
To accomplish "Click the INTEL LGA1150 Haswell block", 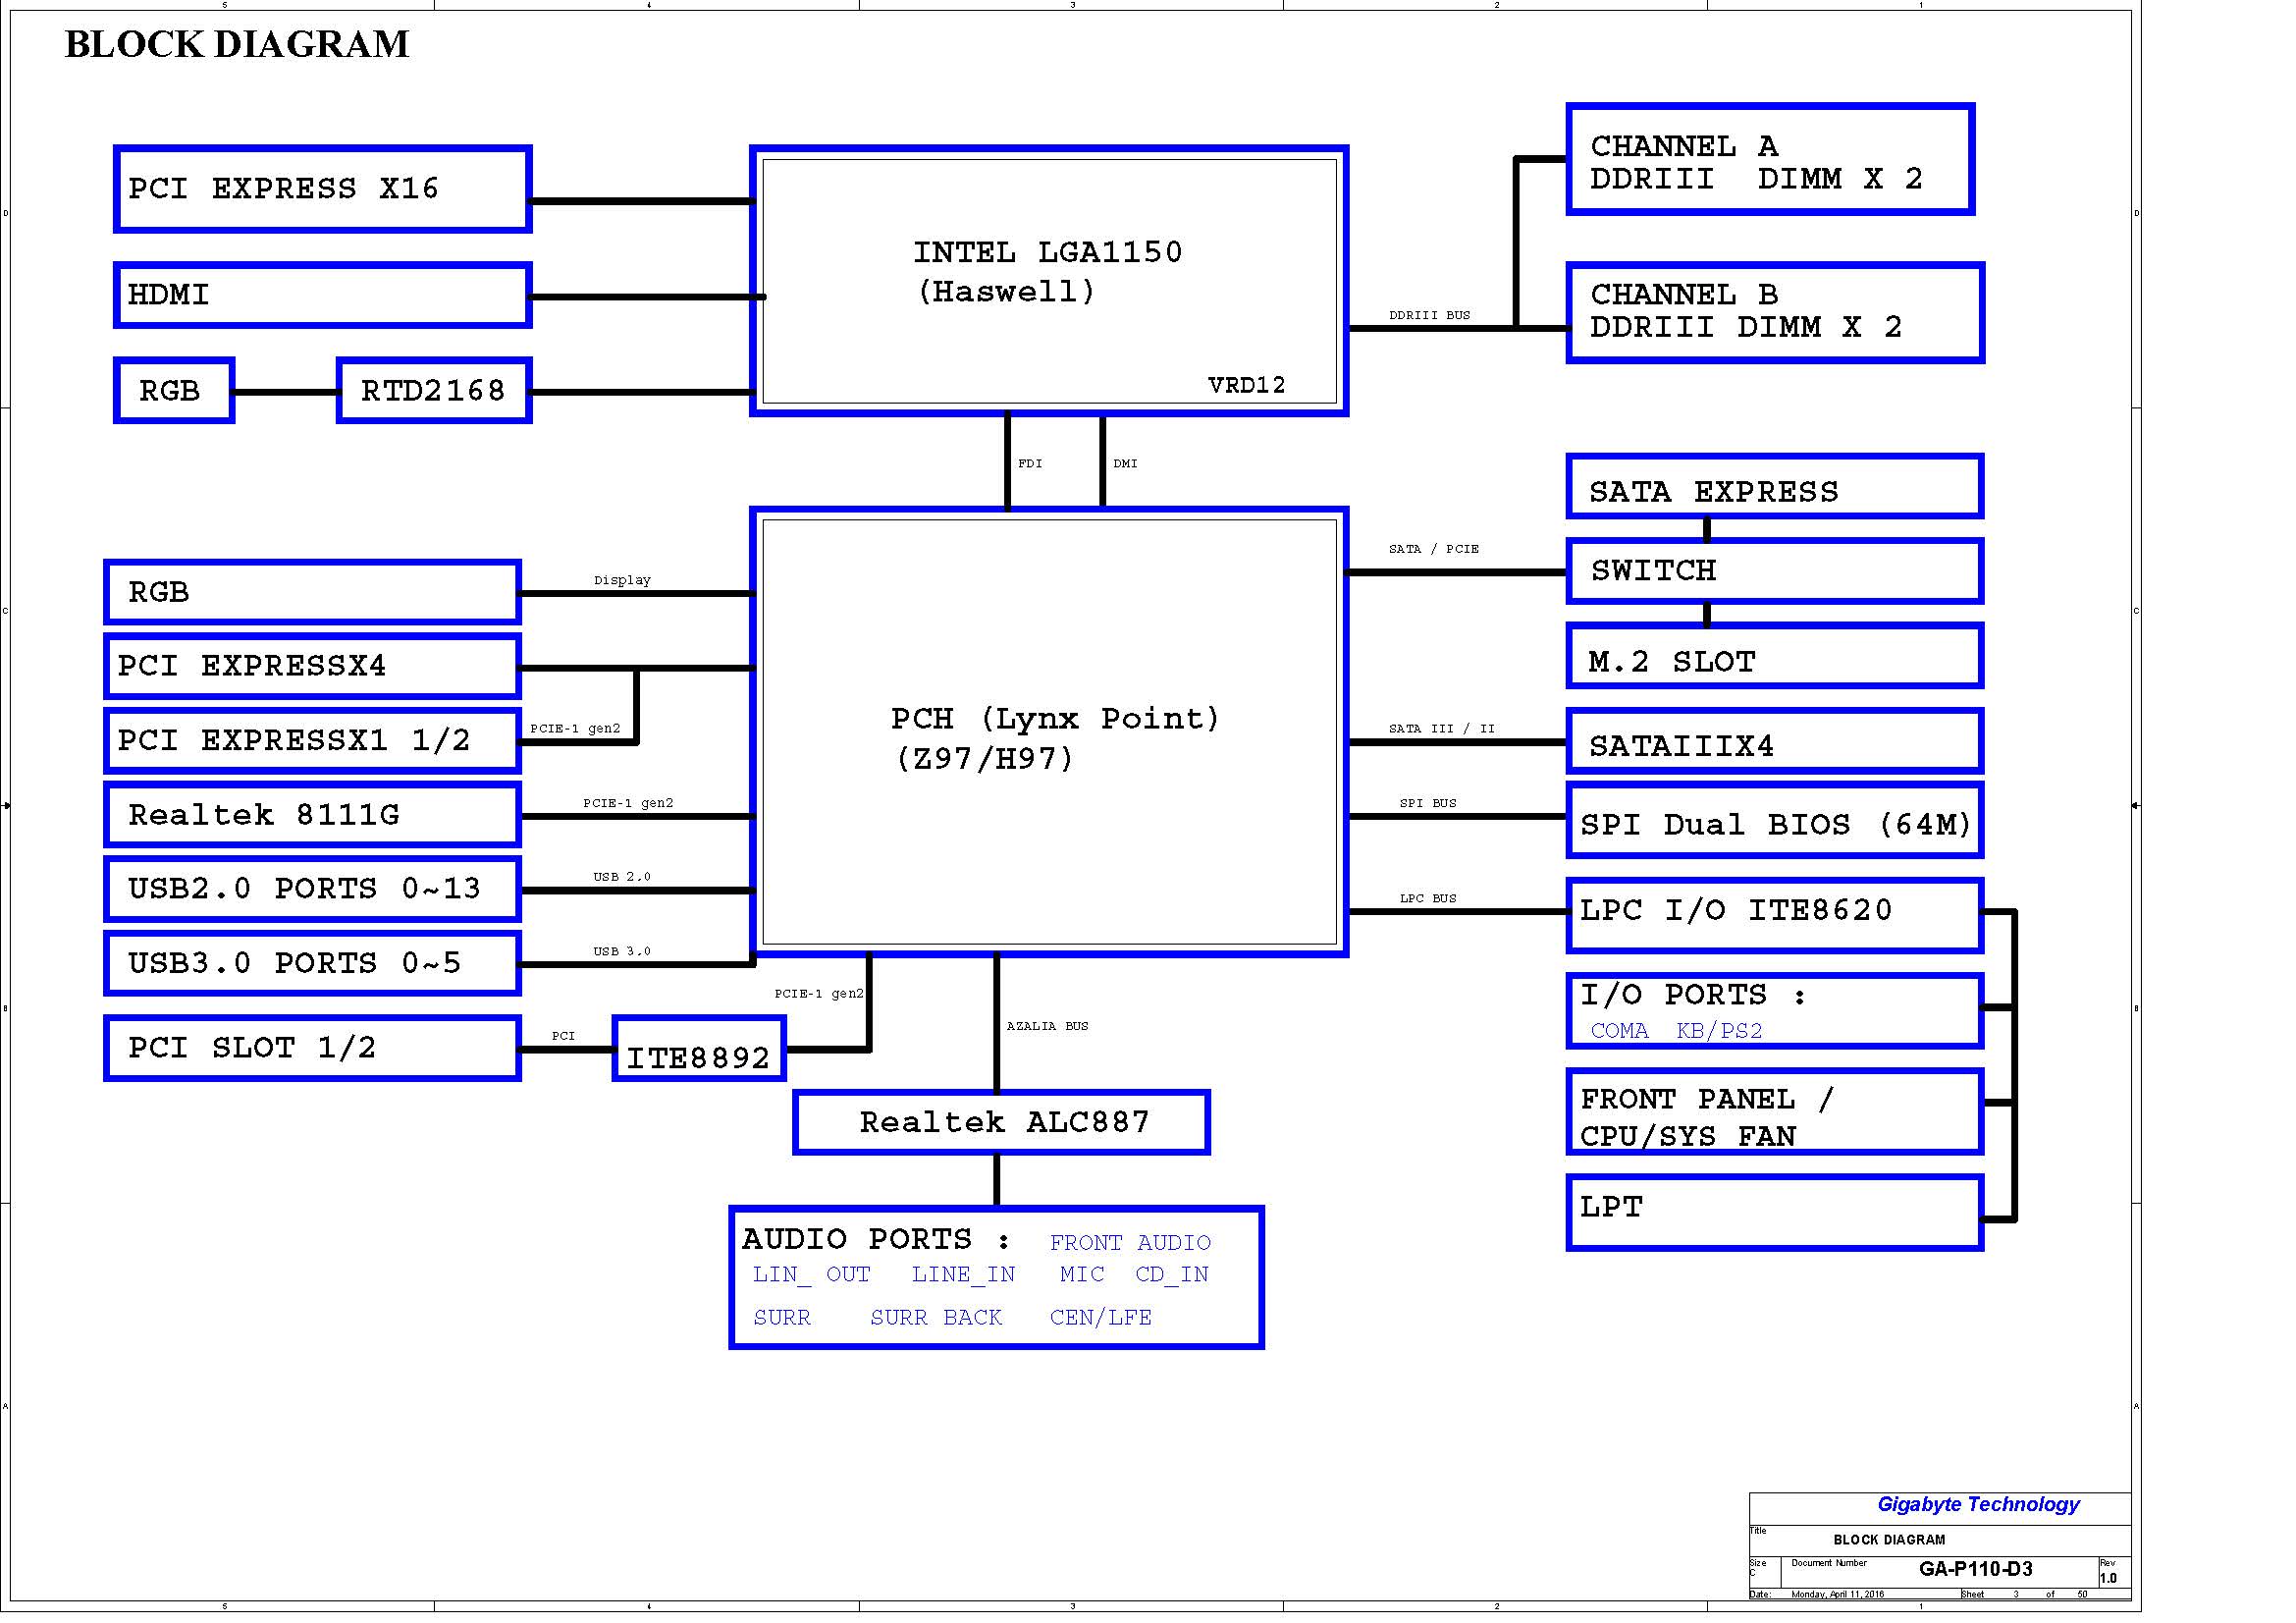I will coord(1049,281).
